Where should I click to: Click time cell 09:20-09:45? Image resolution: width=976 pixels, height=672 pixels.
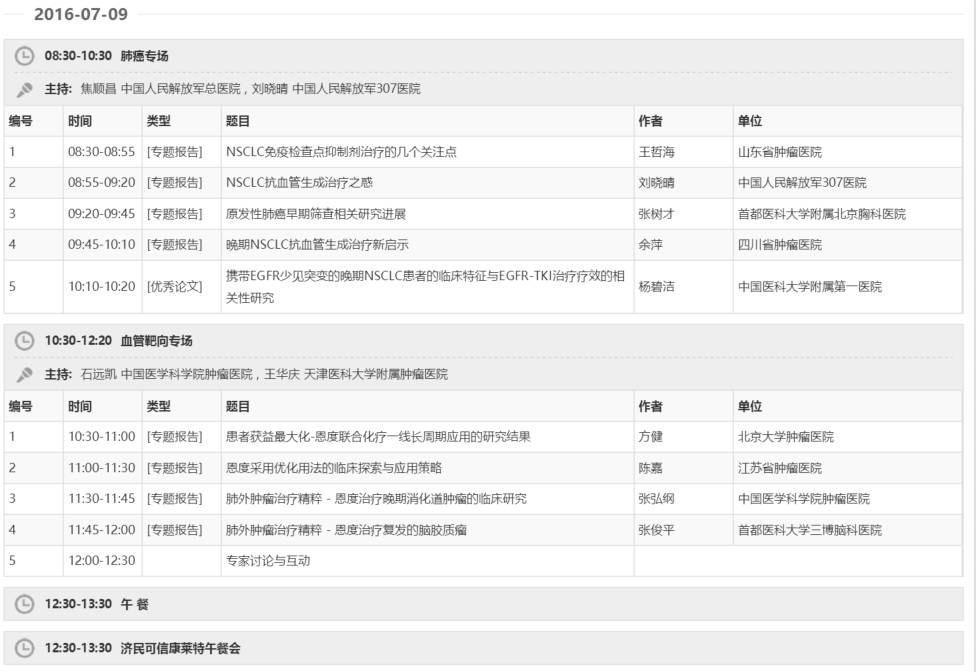click(101, 214)
